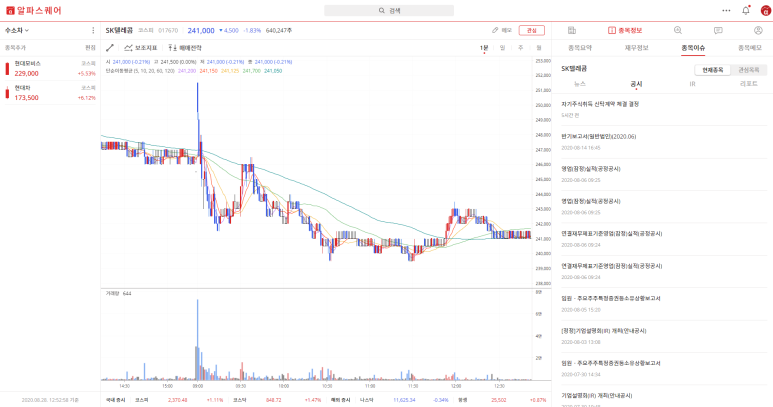Open 보조지표 chart indicators
Screen dimensions: 773x407
coord(141,48)
